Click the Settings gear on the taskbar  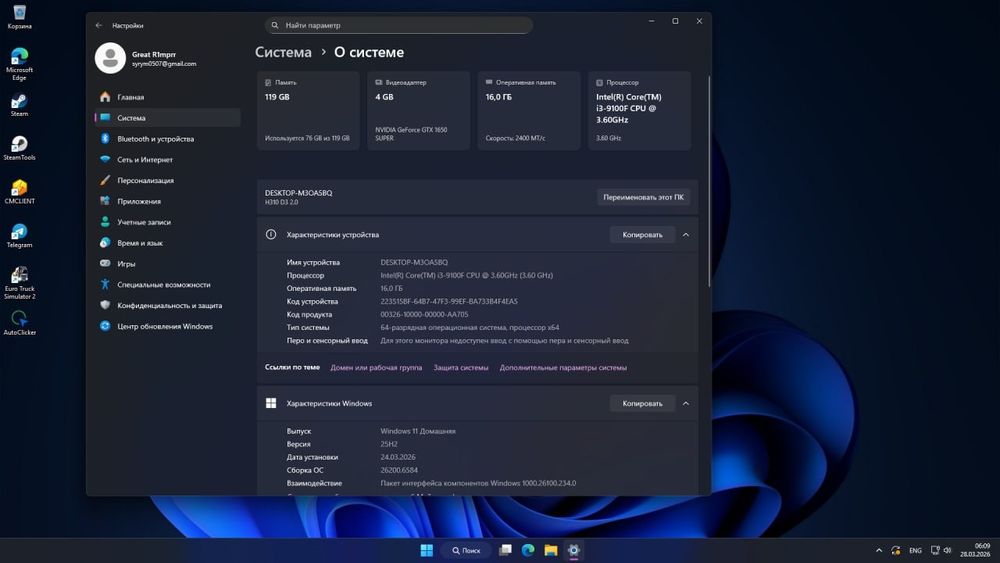(573, 550)
